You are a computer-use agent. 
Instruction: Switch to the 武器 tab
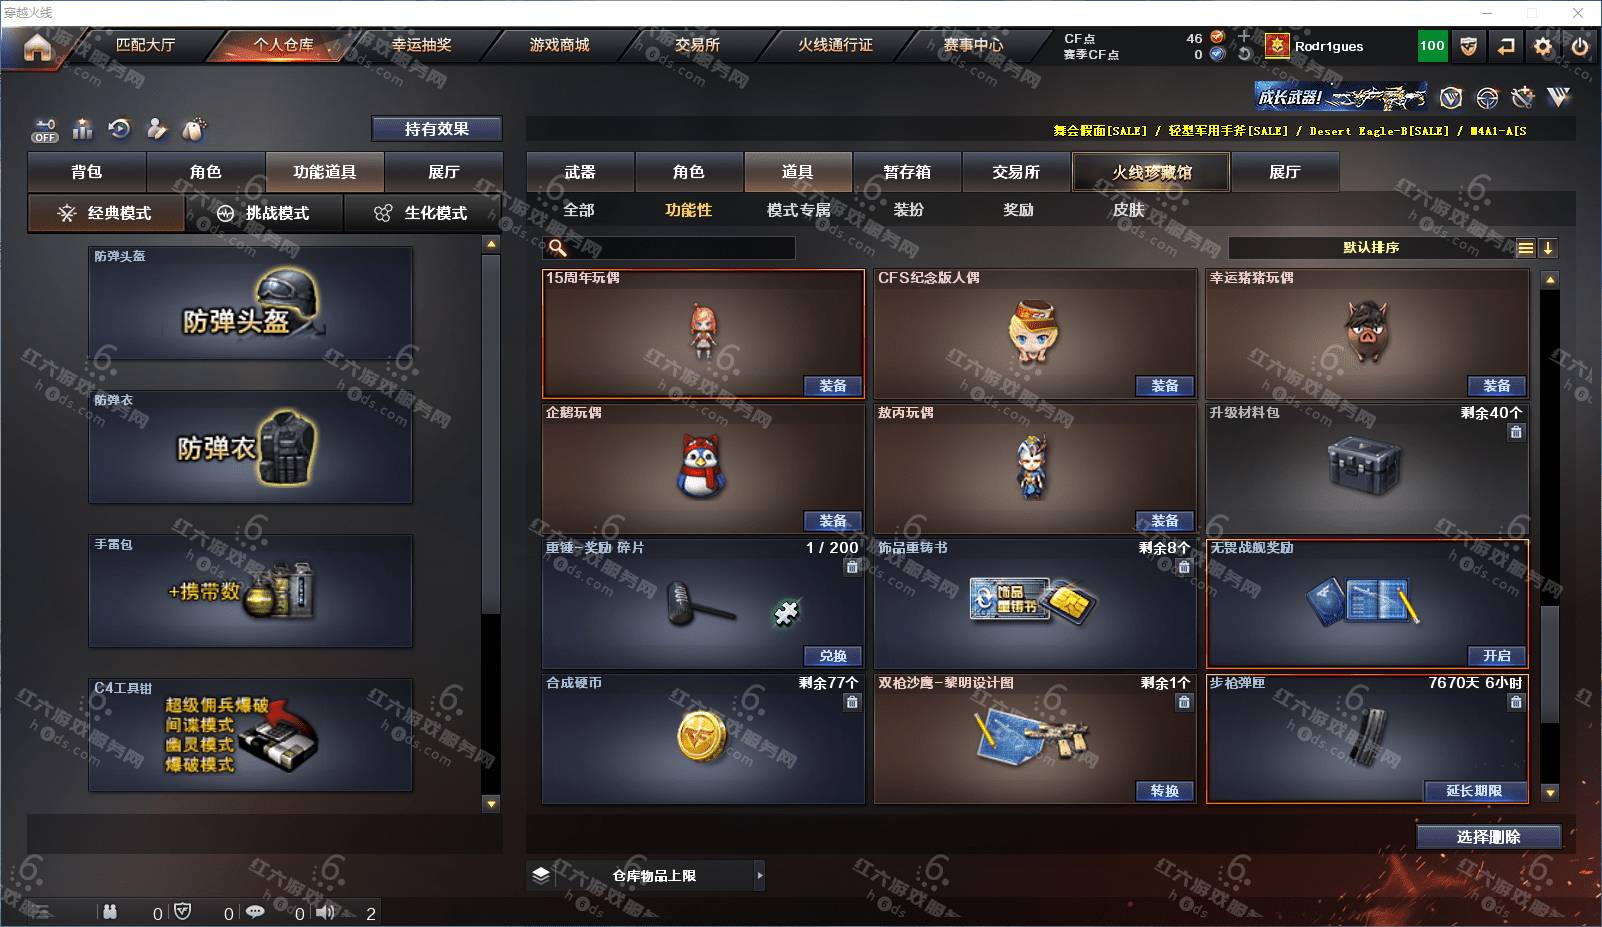pos(580,172)
